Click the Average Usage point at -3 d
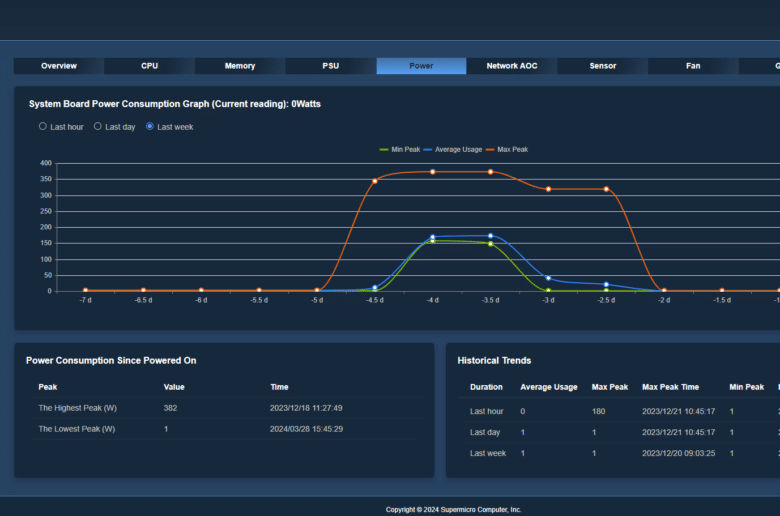The image size is (780, 516). click(x=548, y=278)
